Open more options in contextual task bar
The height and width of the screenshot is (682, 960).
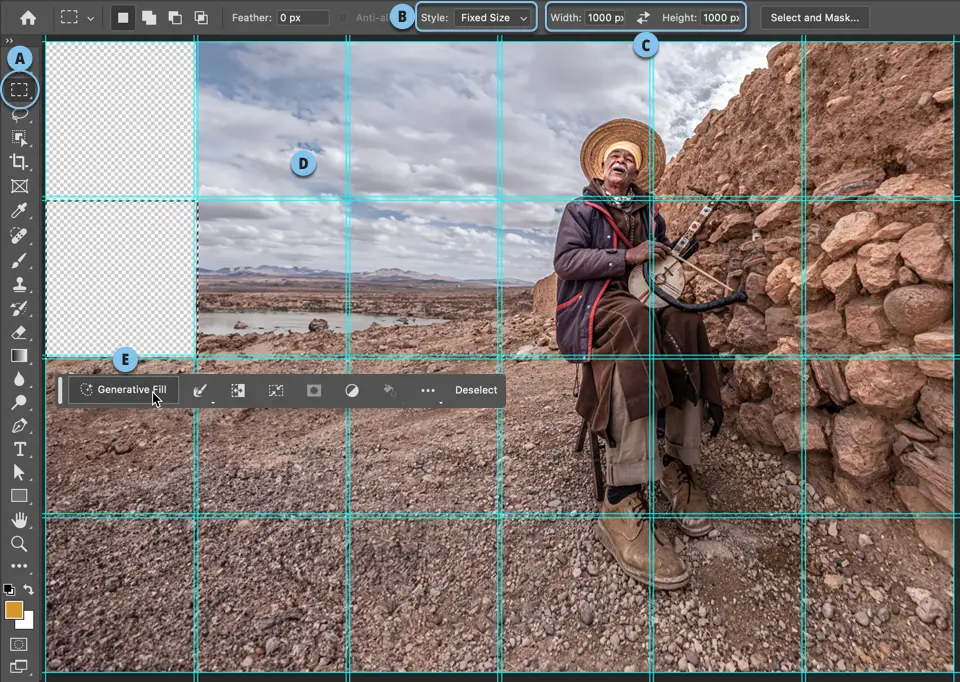(x=428, y=390)
